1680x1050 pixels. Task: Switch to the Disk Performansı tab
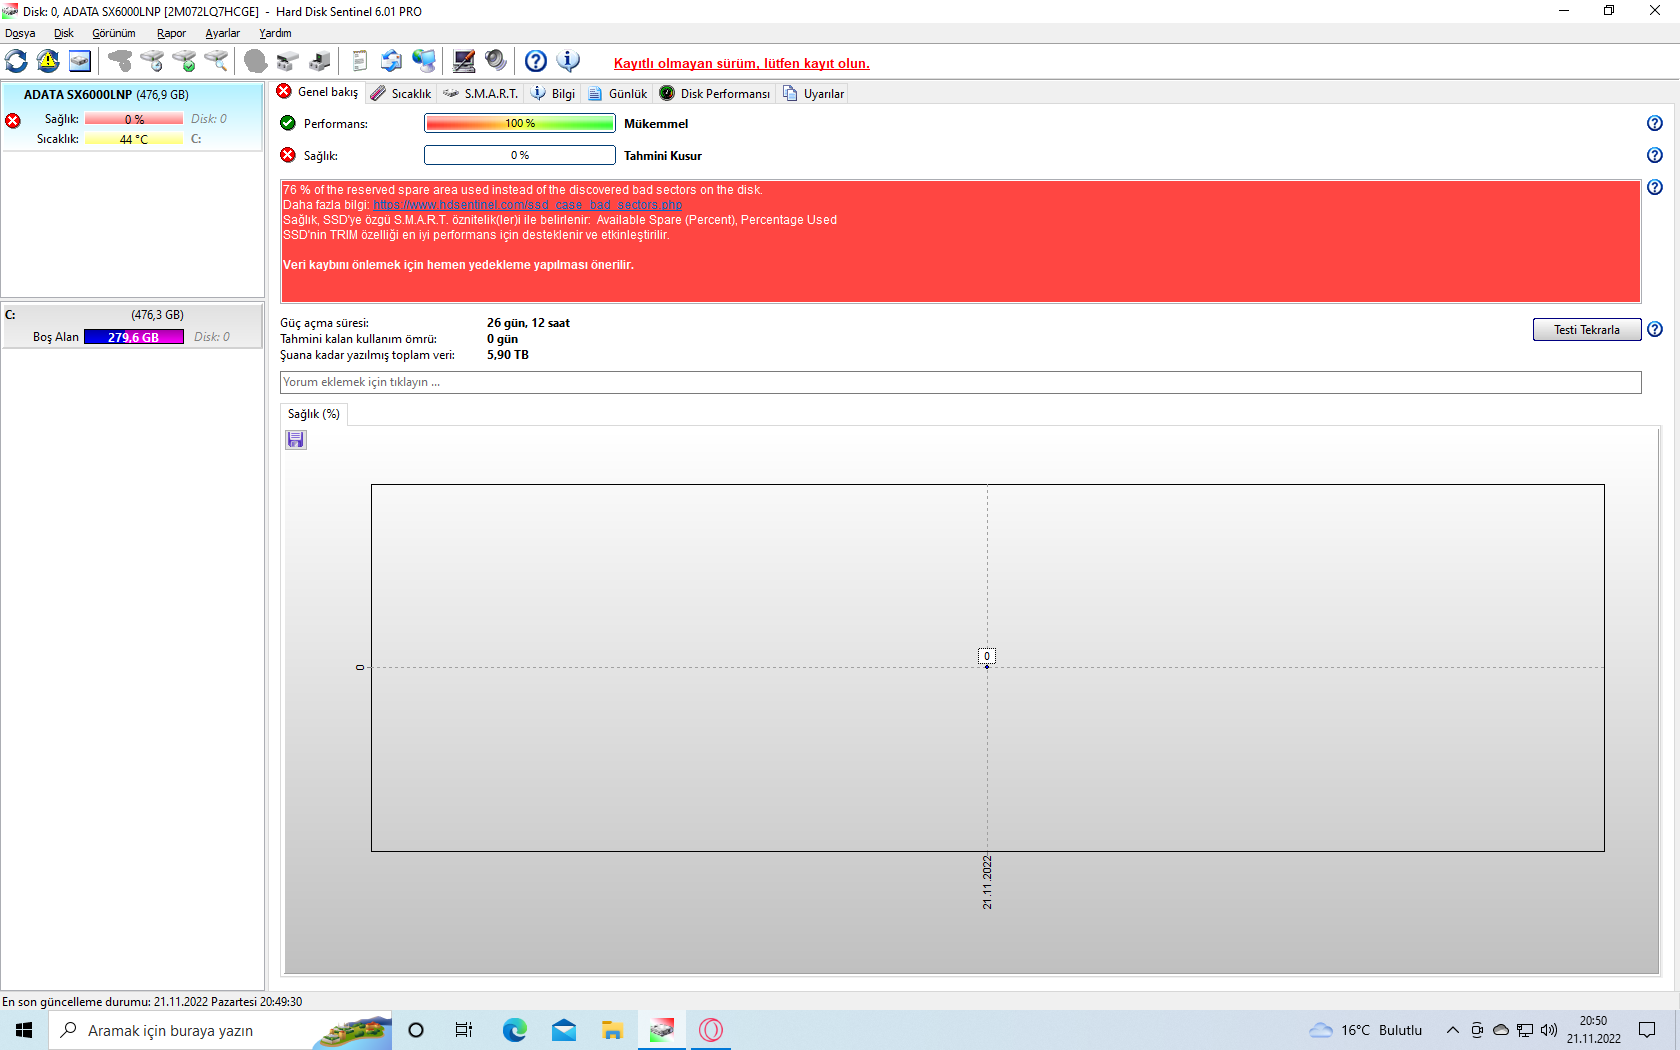tap(715, 93)
